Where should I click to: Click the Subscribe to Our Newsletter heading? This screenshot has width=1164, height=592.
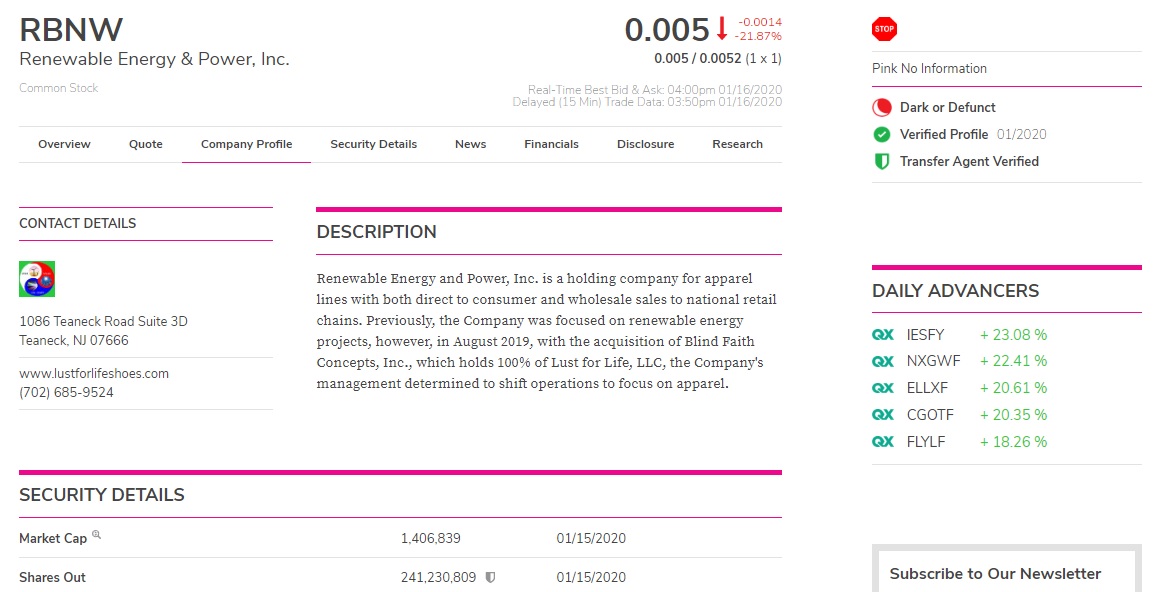pos(995,573)
